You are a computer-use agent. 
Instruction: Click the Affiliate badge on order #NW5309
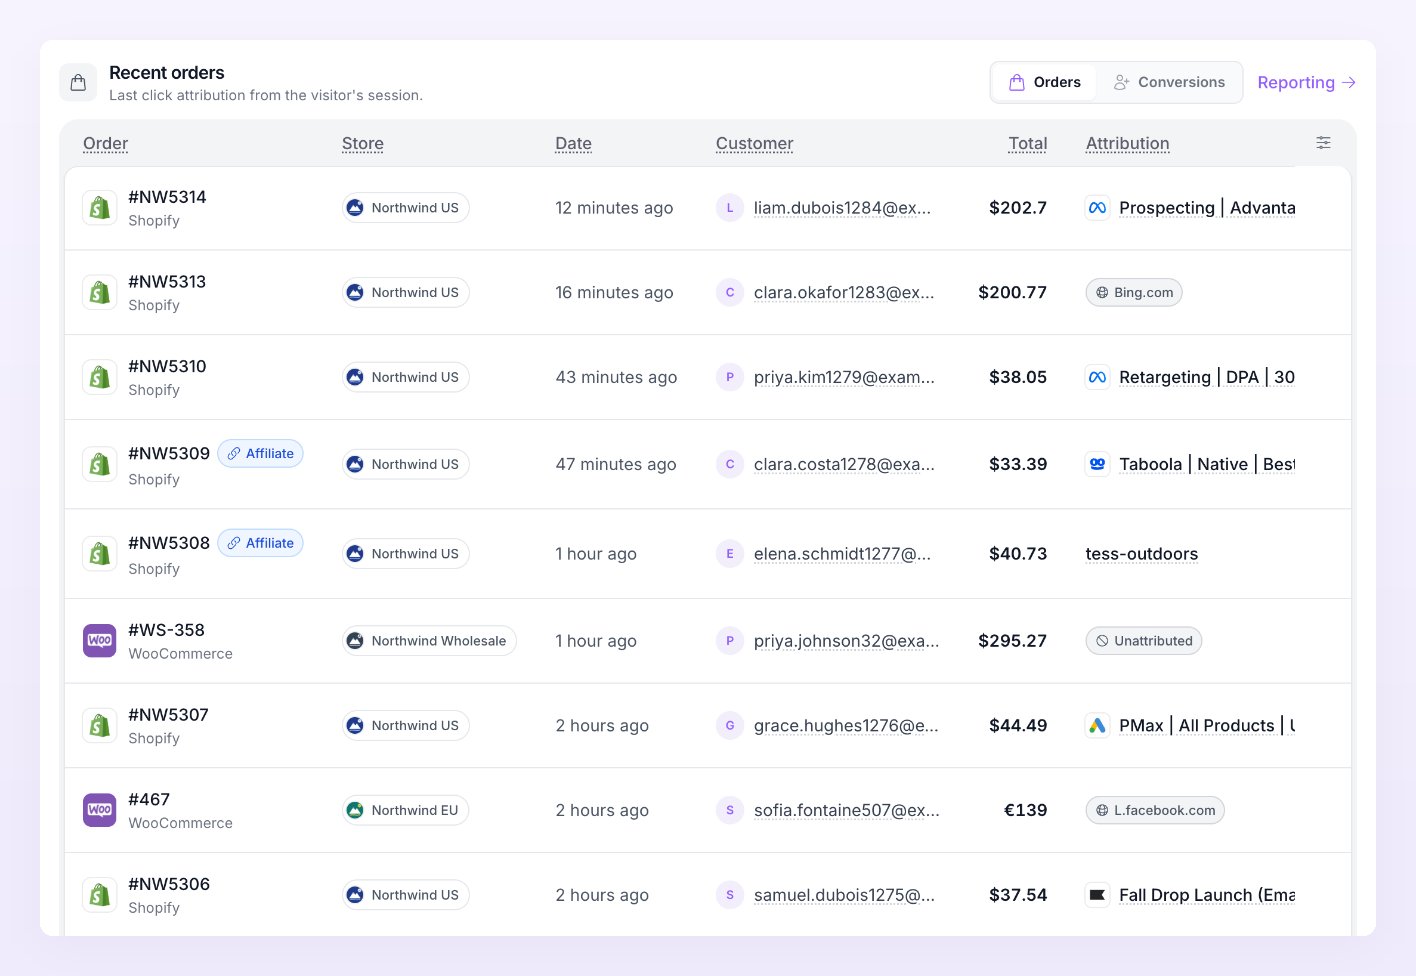click(260, 453)
